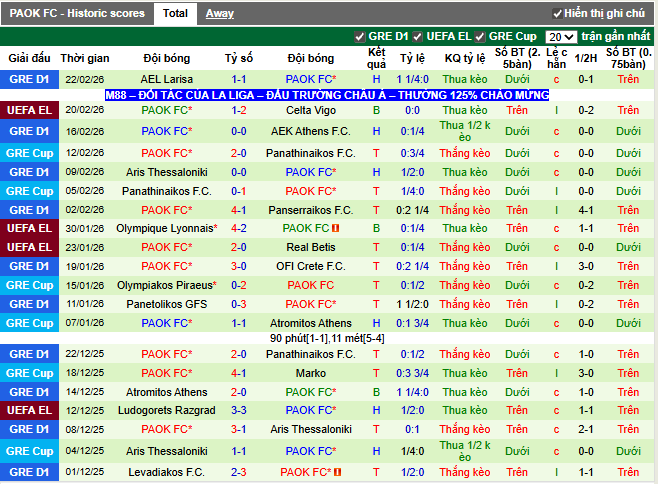Click the red card icon beside PAOK FC vs Lyonnais

click(335, 228)
